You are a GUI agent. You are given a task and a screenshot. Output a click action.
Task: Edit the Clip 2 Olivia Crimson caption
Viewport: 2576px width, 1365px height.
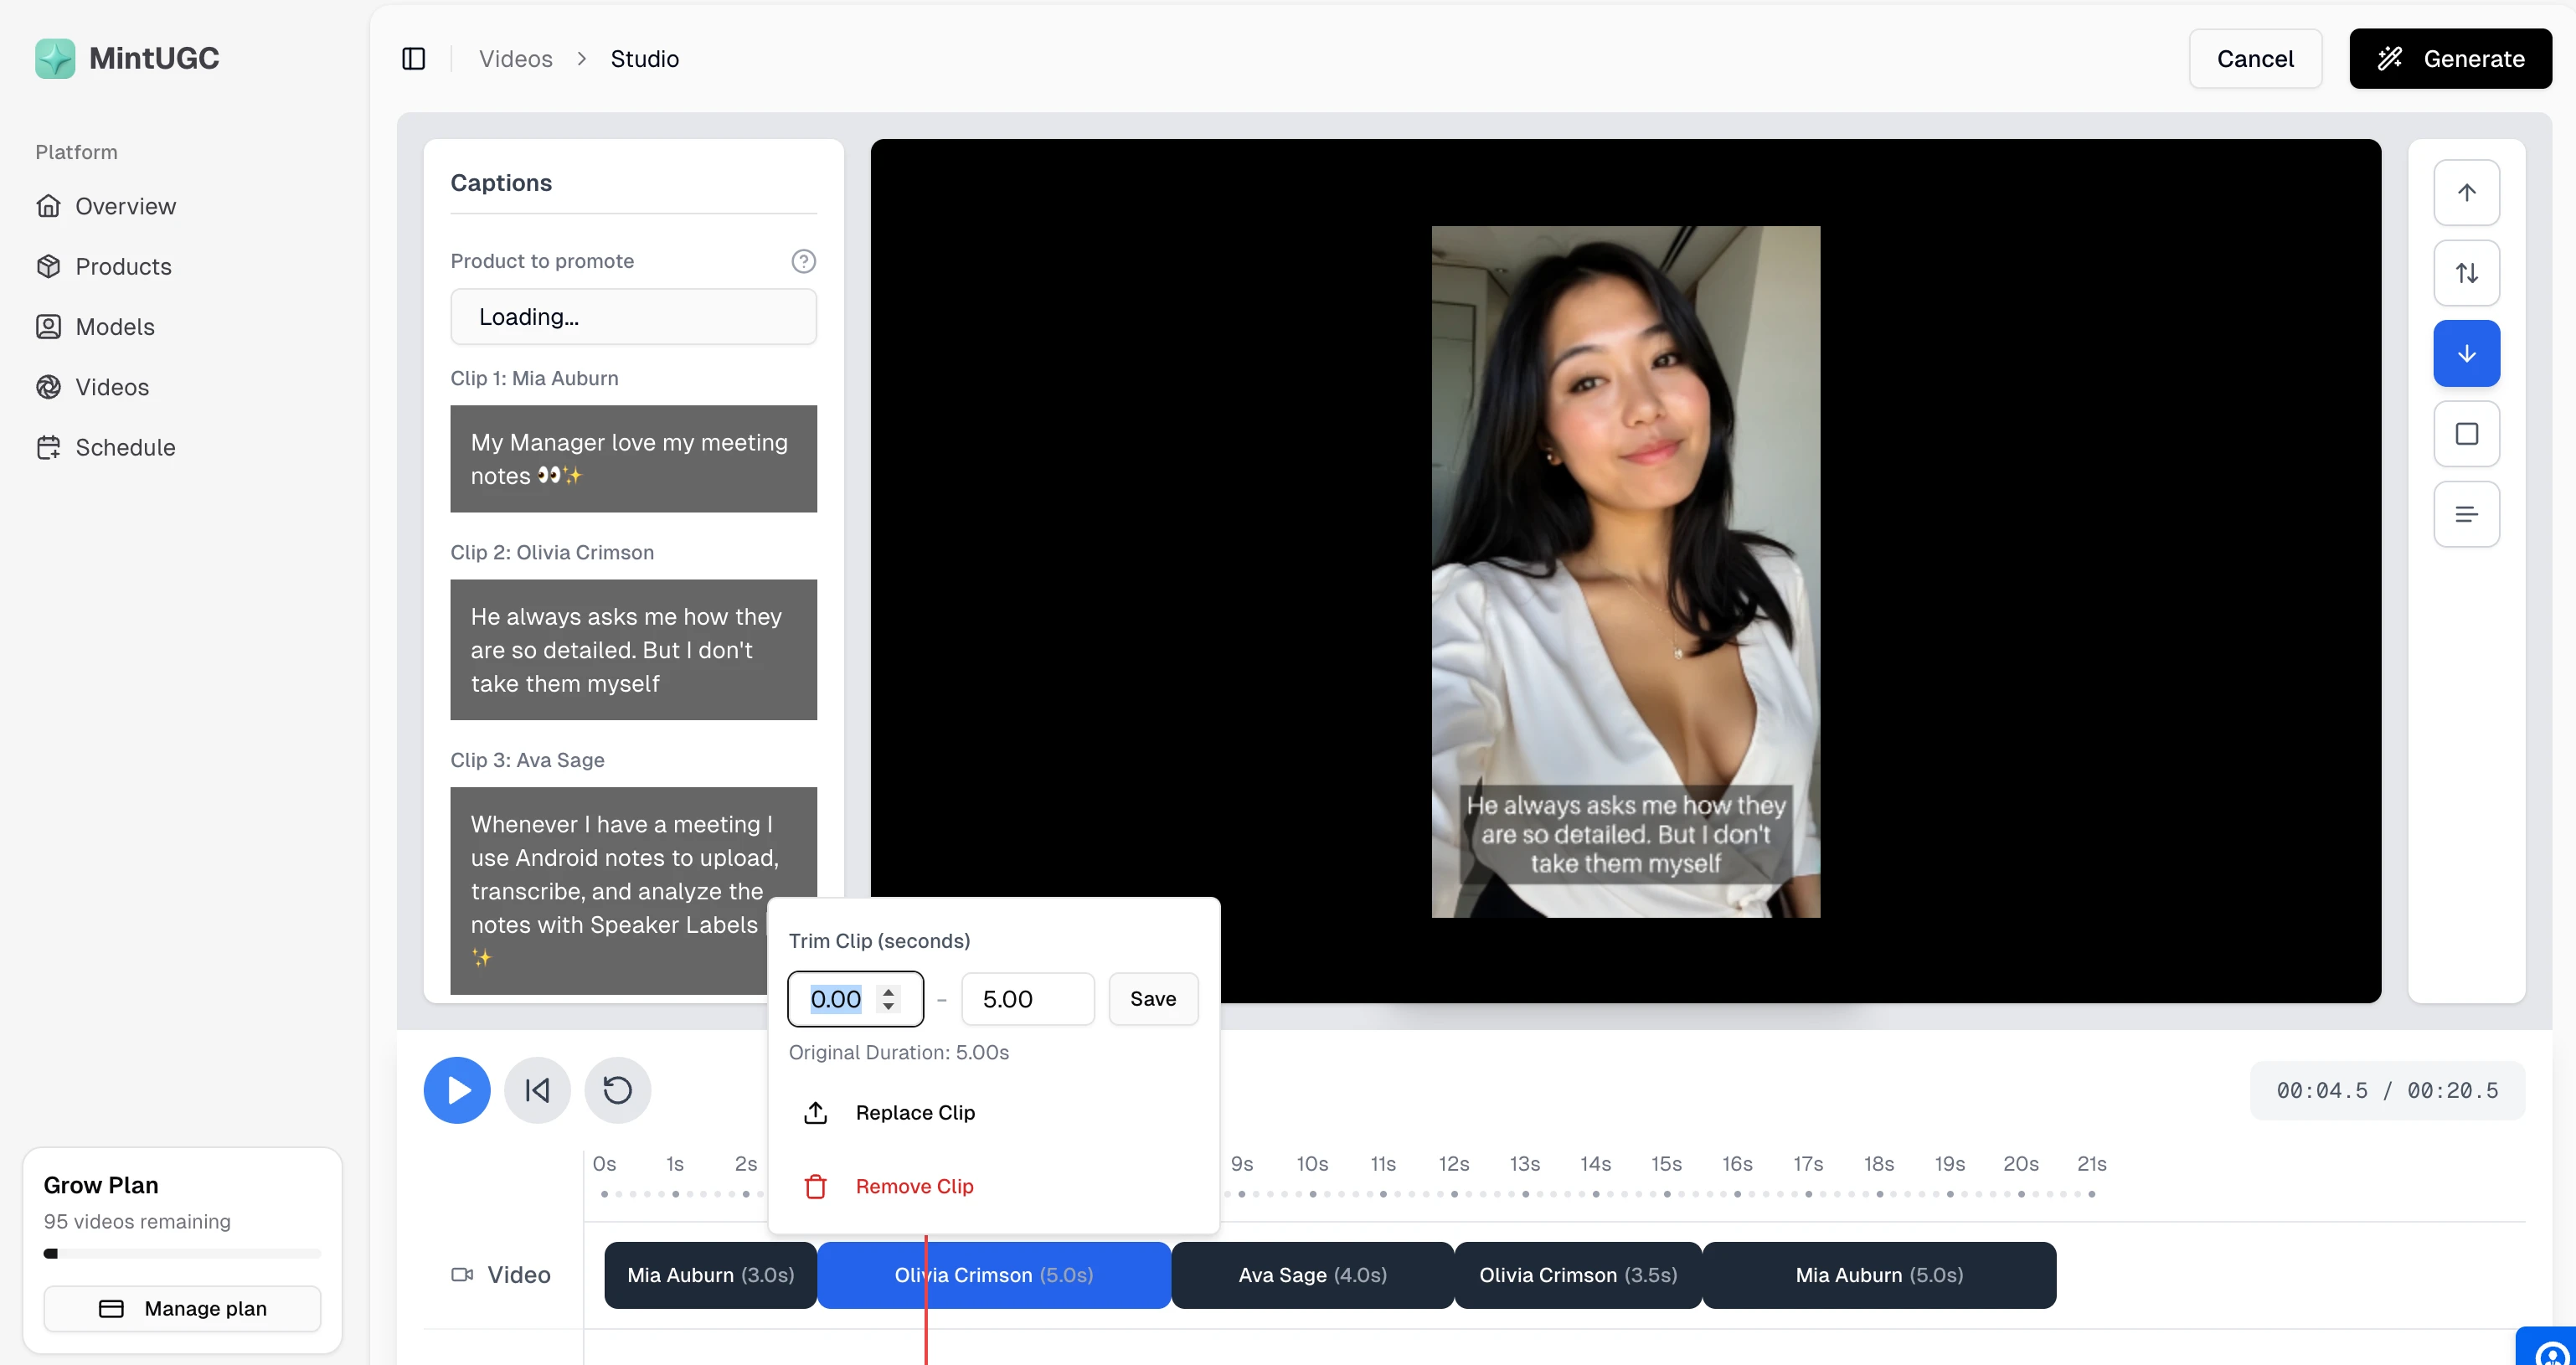point(634,650)
